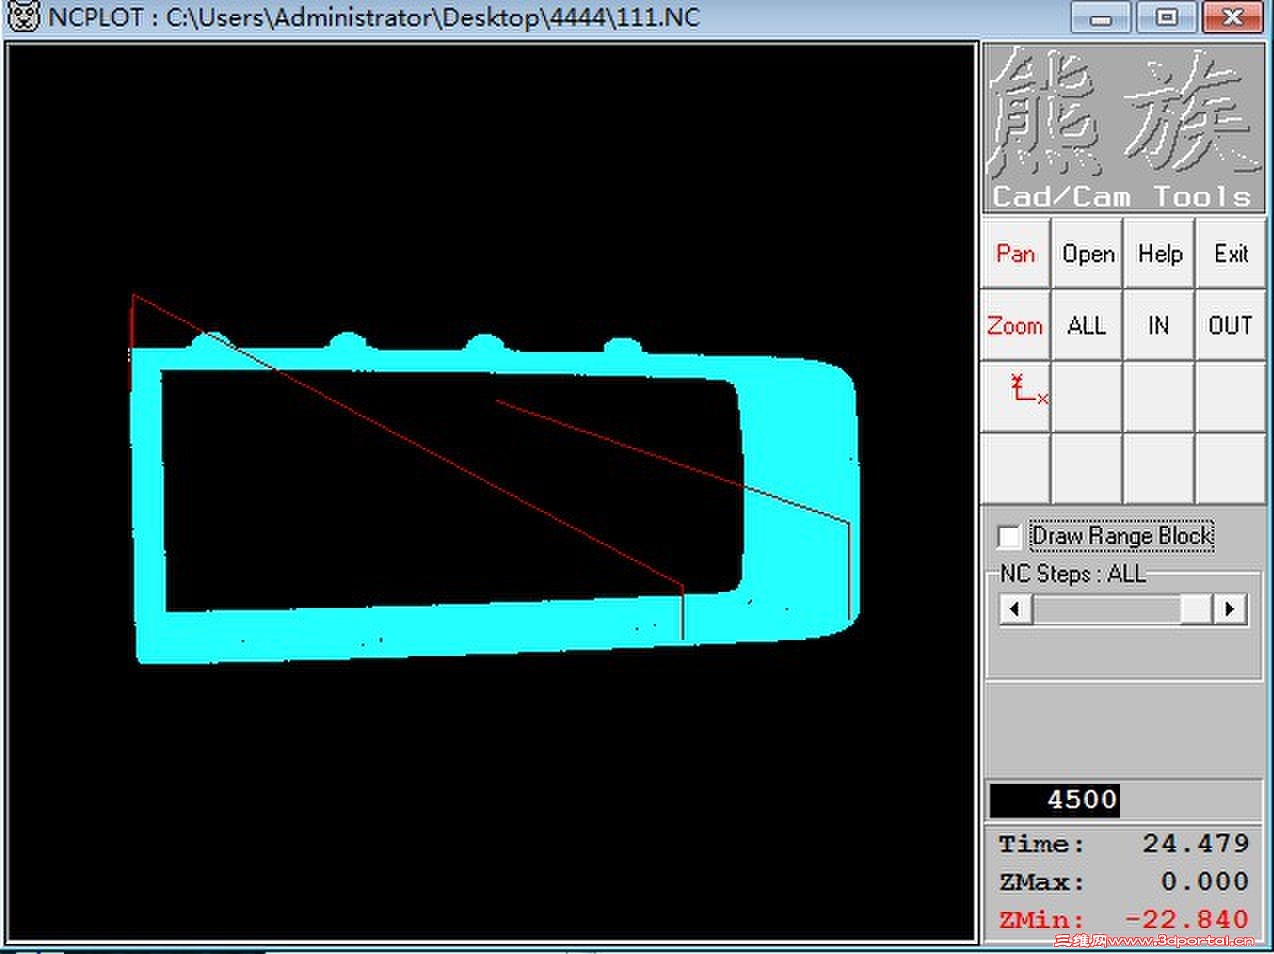The width and height of the screenshot is (1274, 954).
Task: Select the Zoom tool button
Action: 1015,325
